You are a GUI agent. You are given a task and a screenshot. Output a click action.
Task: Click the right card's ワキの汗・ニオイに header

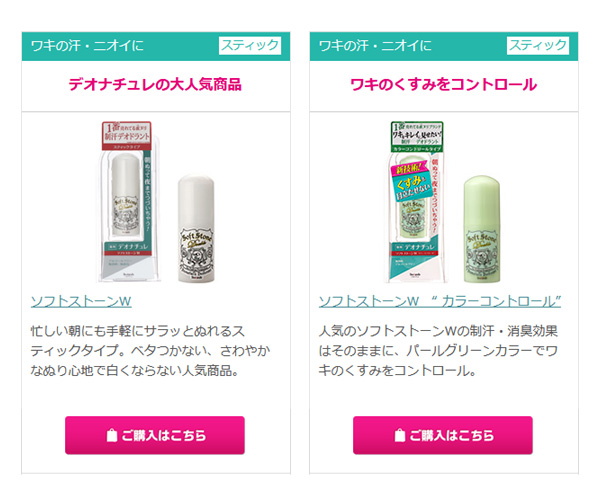(375, 46)
